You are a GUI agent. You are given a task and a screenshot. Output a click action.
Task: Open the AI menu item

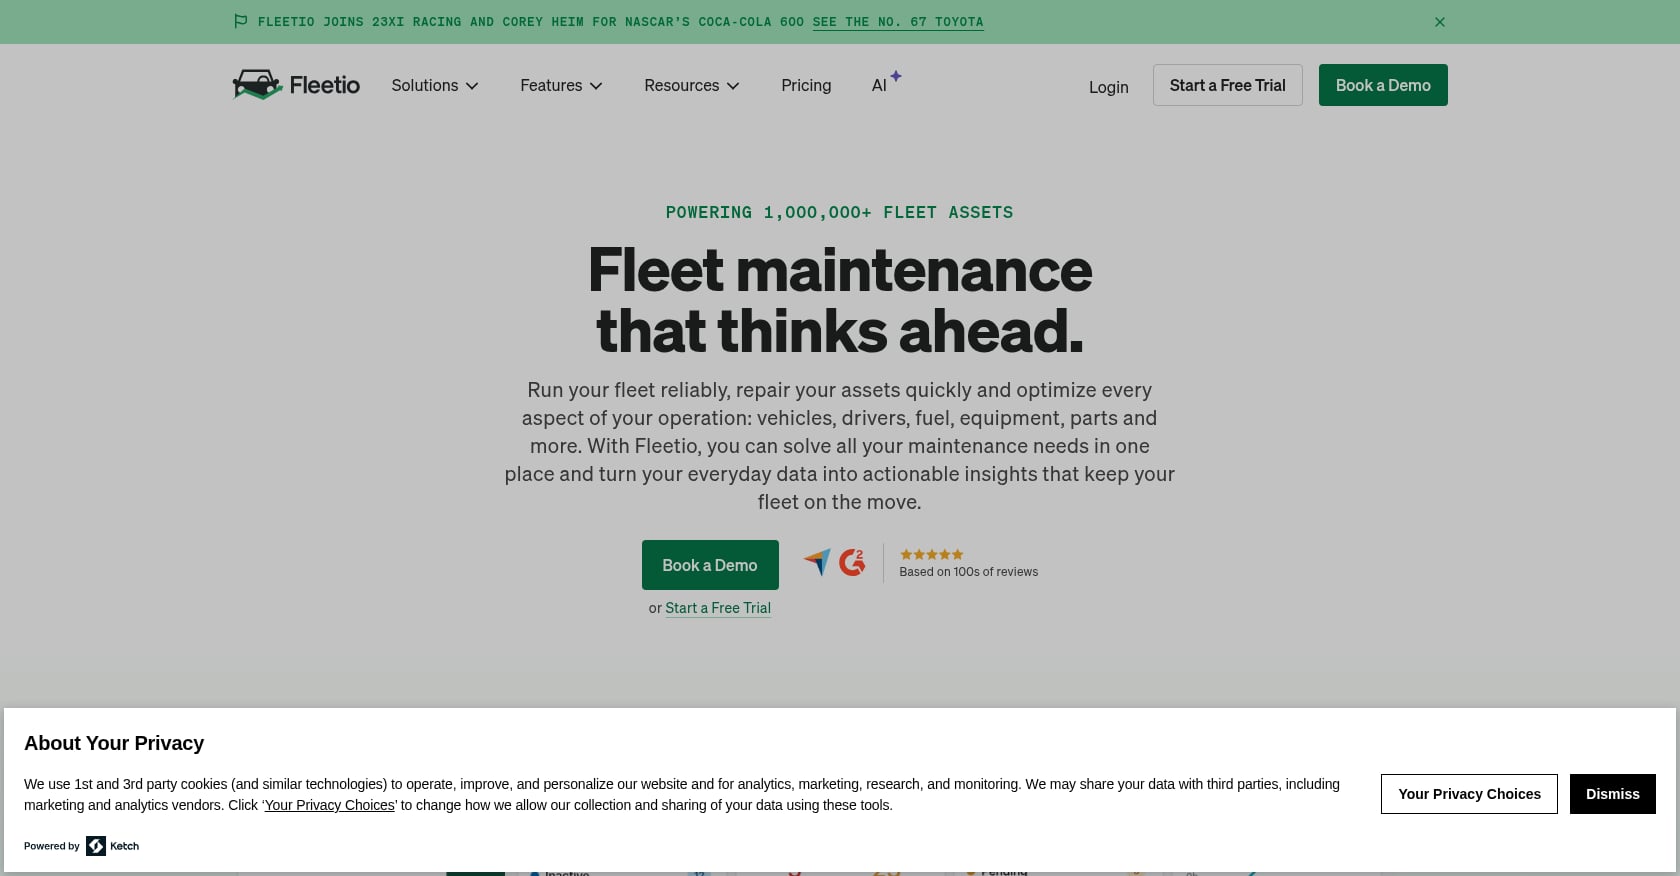pyautogui.click(x=879, y=86)
